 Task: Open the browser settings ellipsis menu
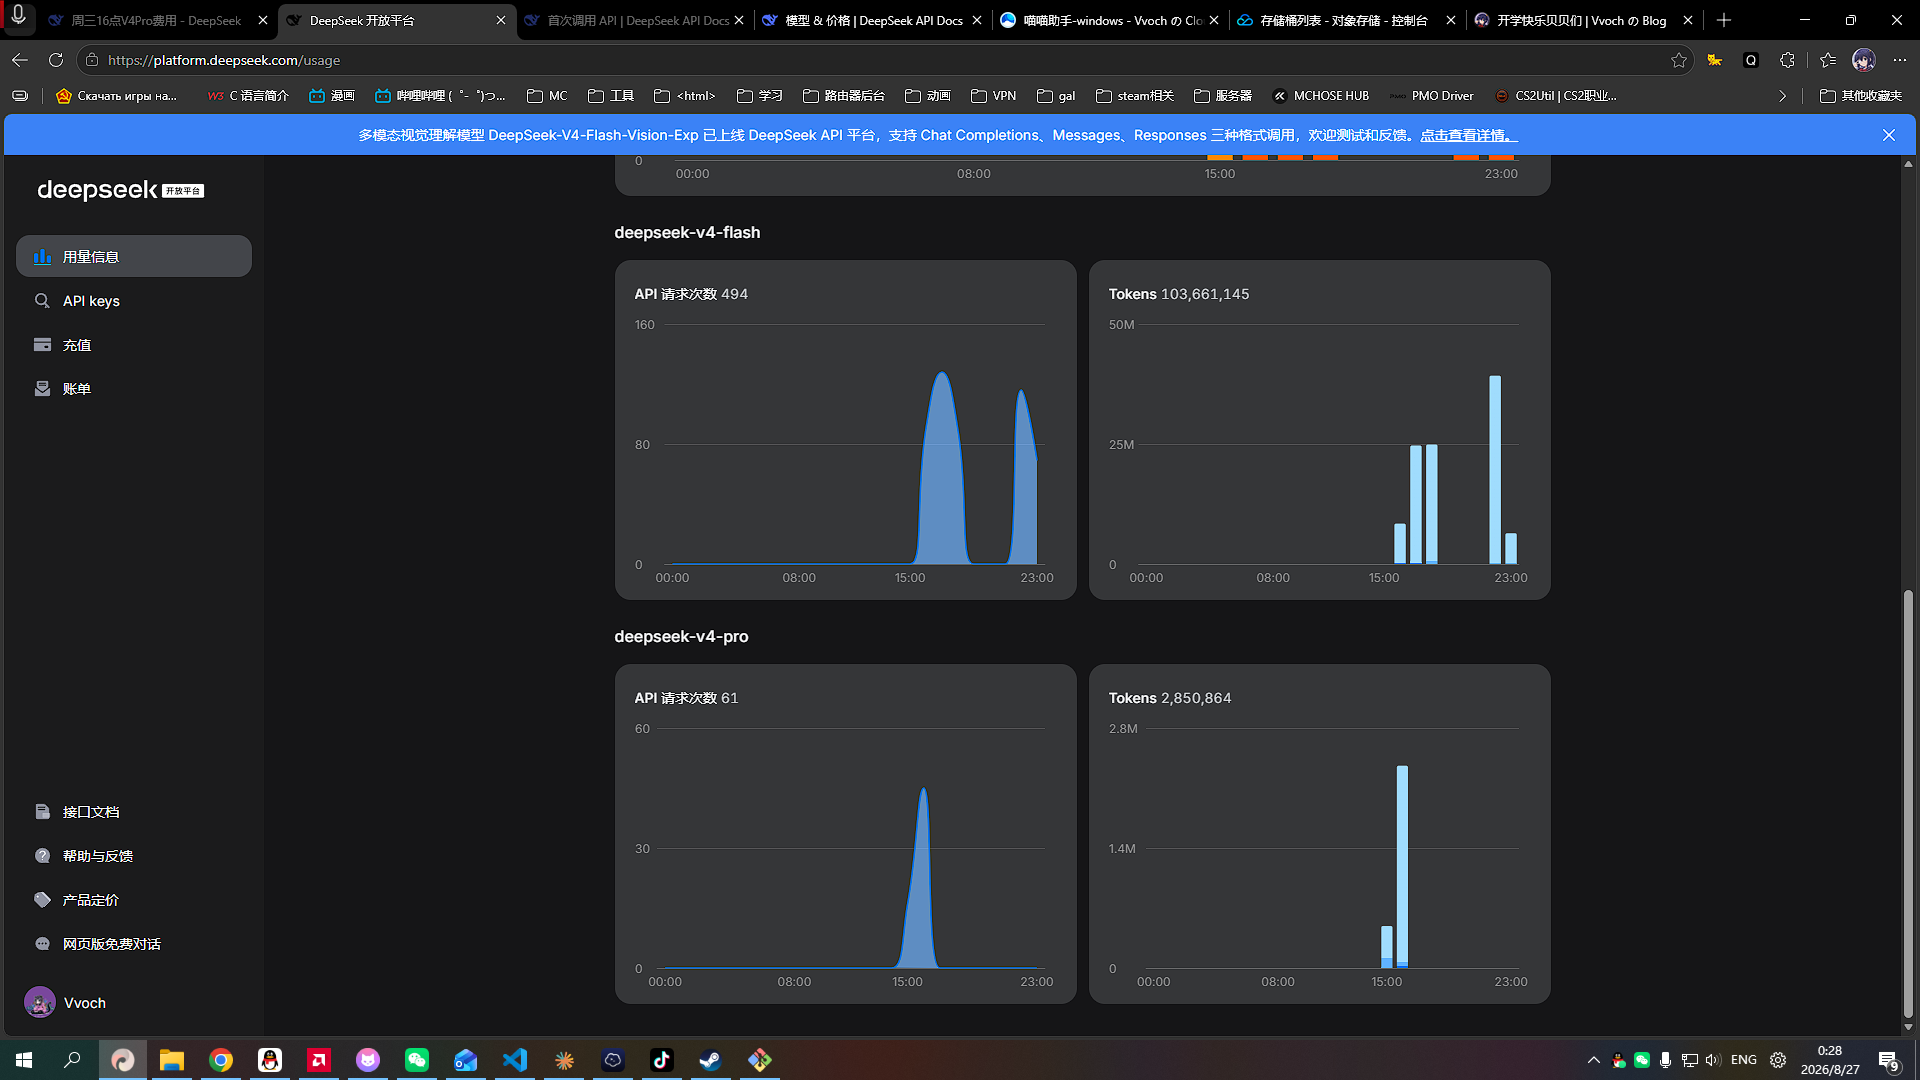[1900, 60]
